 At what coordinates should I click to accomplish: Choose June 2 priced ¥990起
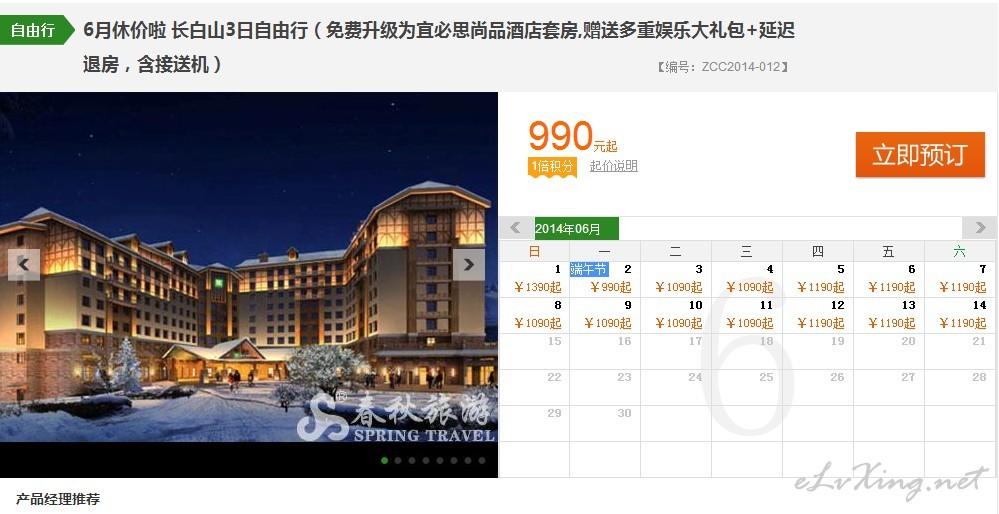[605, 279]
